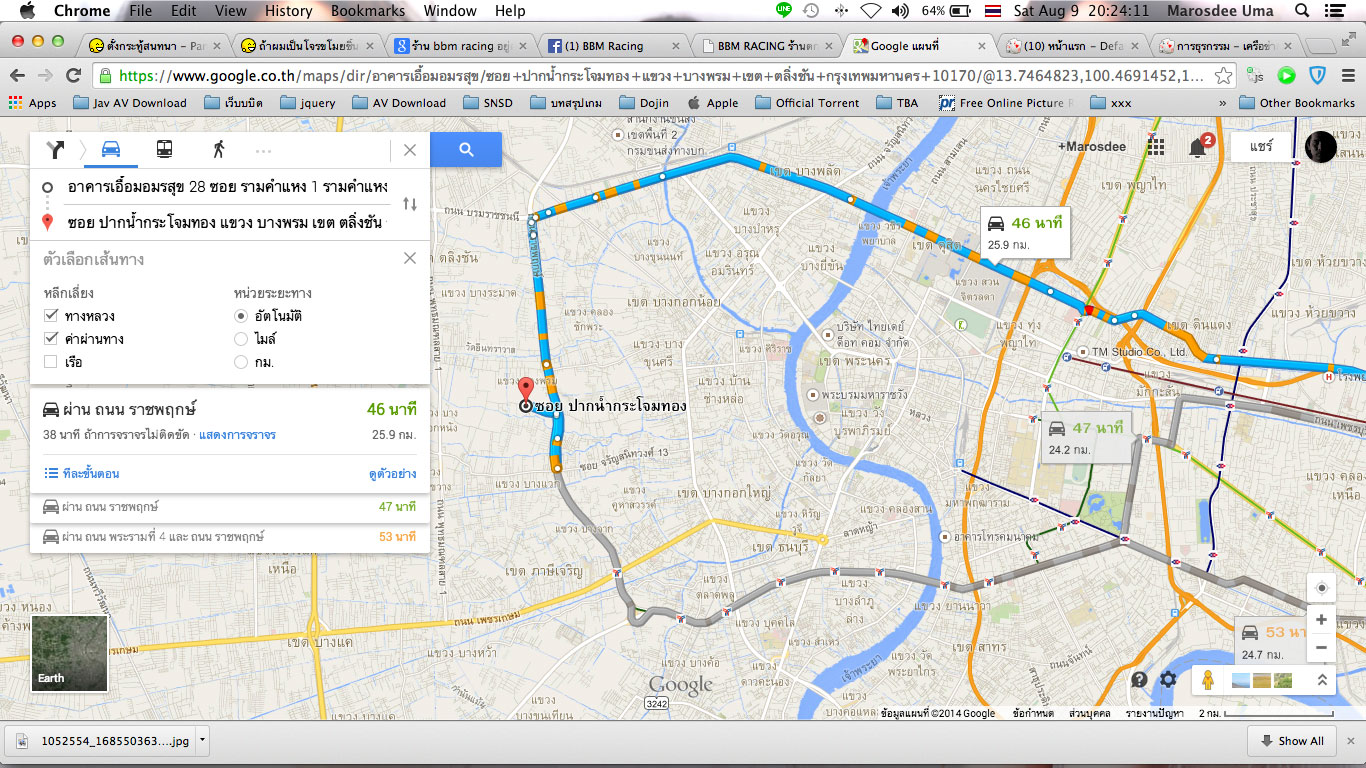Open Spotlight search in the menu bar
The image size is (1366, 768).
[1302, 11]
